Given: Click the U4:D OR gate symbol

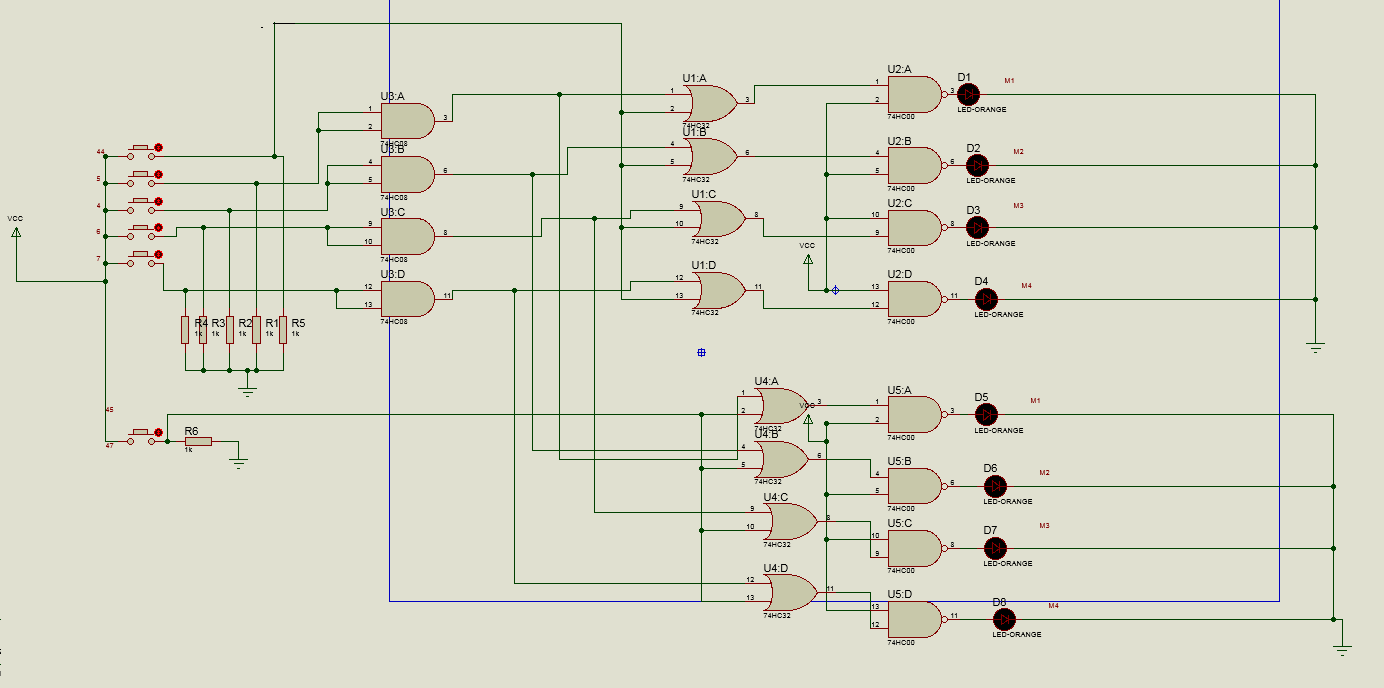Looking at the screenshot, I should click(790, 593).
